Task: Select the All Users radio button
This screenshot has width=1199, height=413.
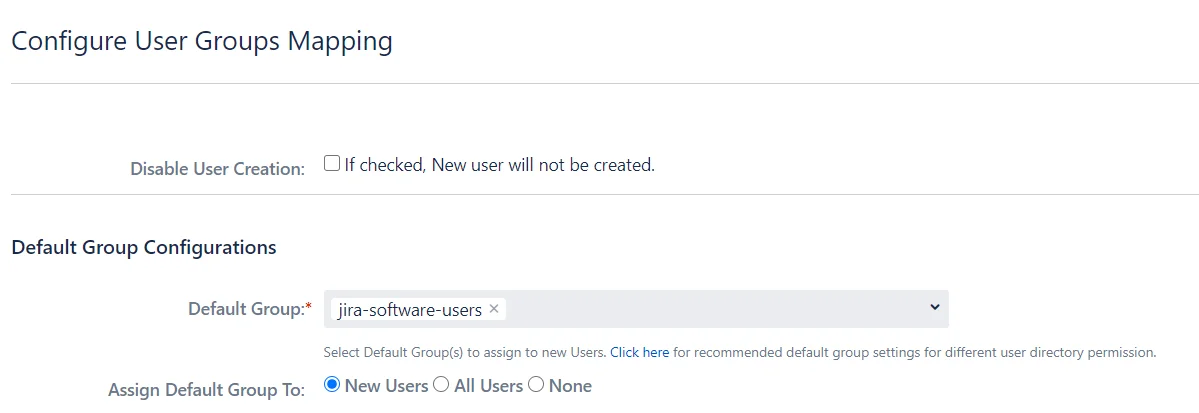Action: click(441, 385)
